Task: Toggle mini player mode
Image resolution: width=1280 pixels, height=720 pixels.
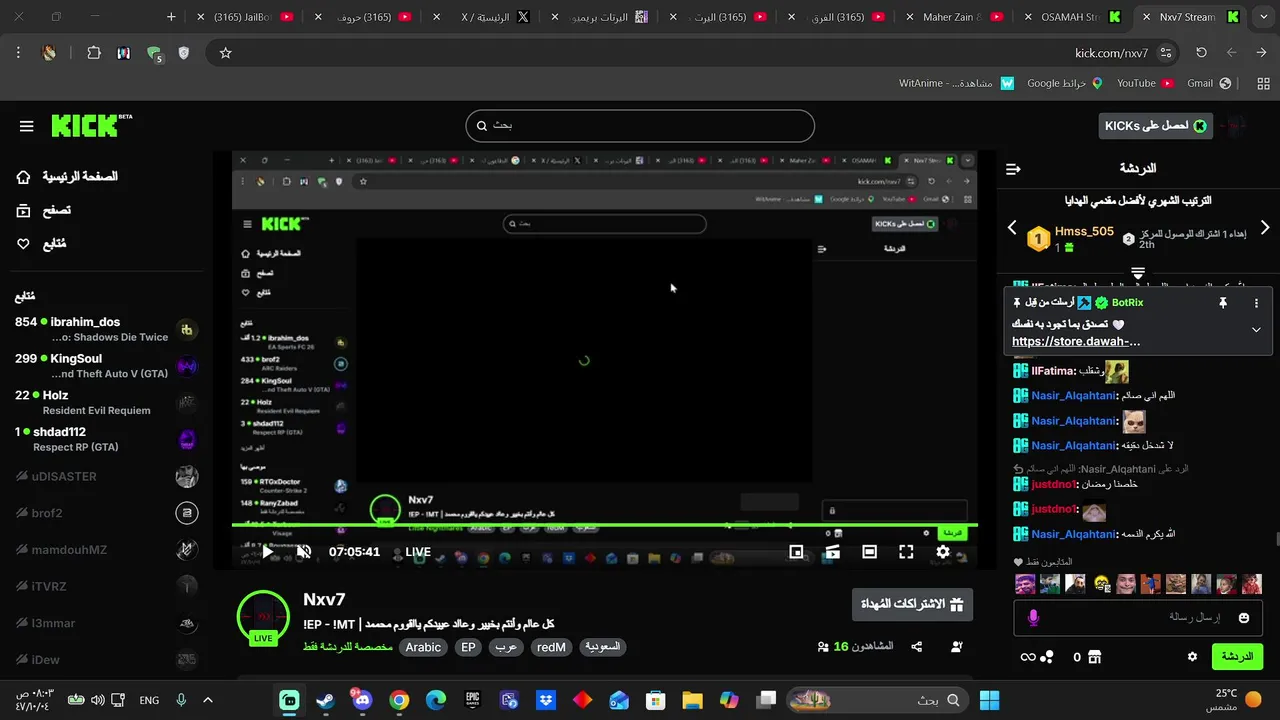Action: click(796, 551)
